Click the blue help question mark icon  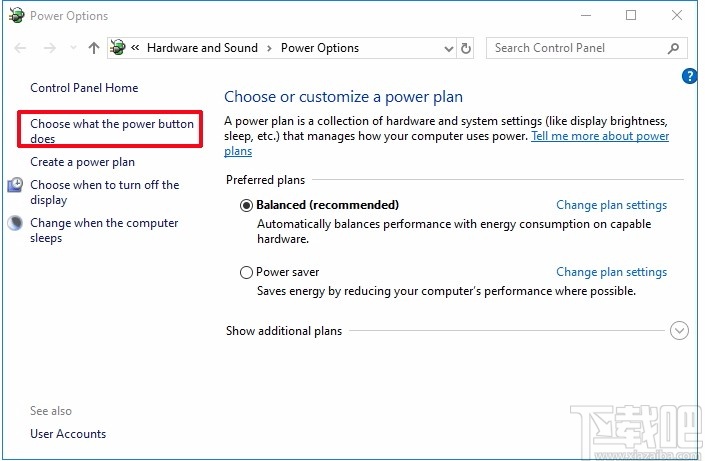(x=689, y=76)
